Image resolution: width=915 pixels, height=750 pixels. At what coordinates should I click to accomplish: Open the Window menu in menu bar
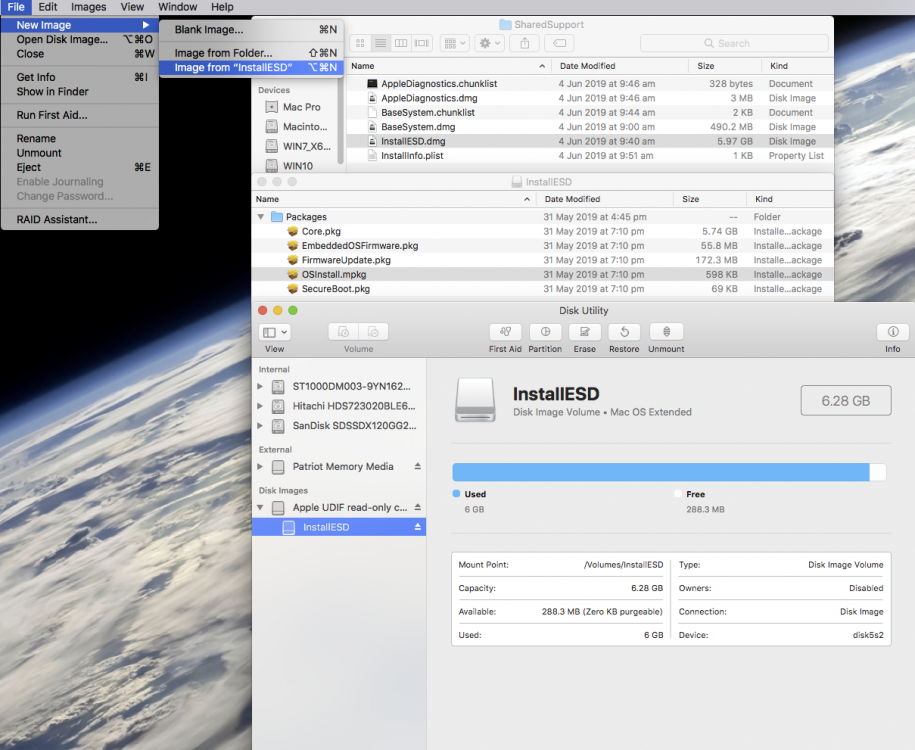(177, 7)
